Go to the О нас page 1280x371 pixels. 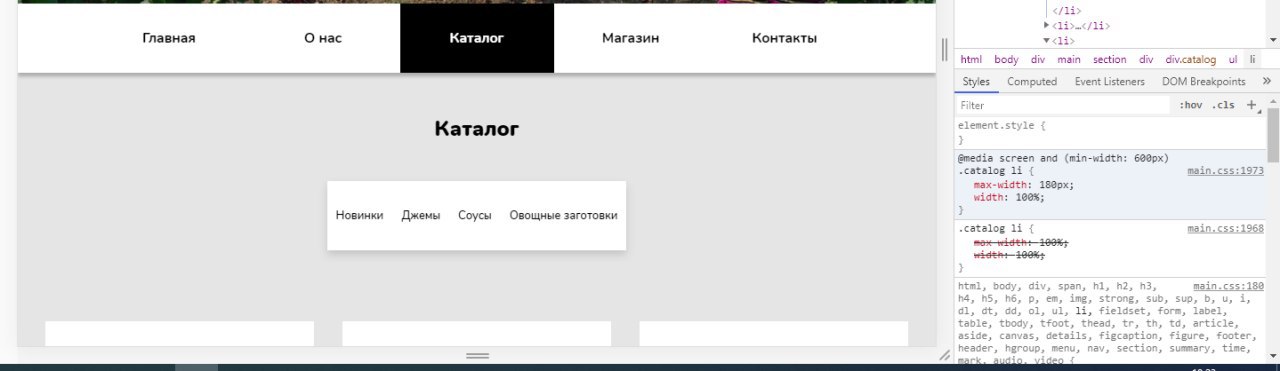click(x=323, y=38)
